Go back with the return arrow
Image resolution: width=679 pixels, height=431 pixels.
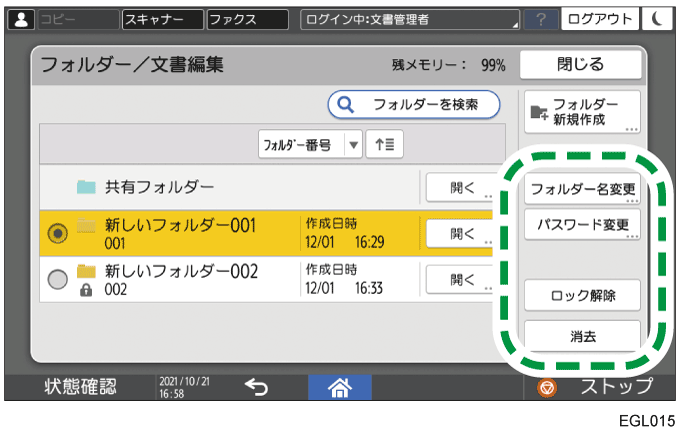point(256,387)
